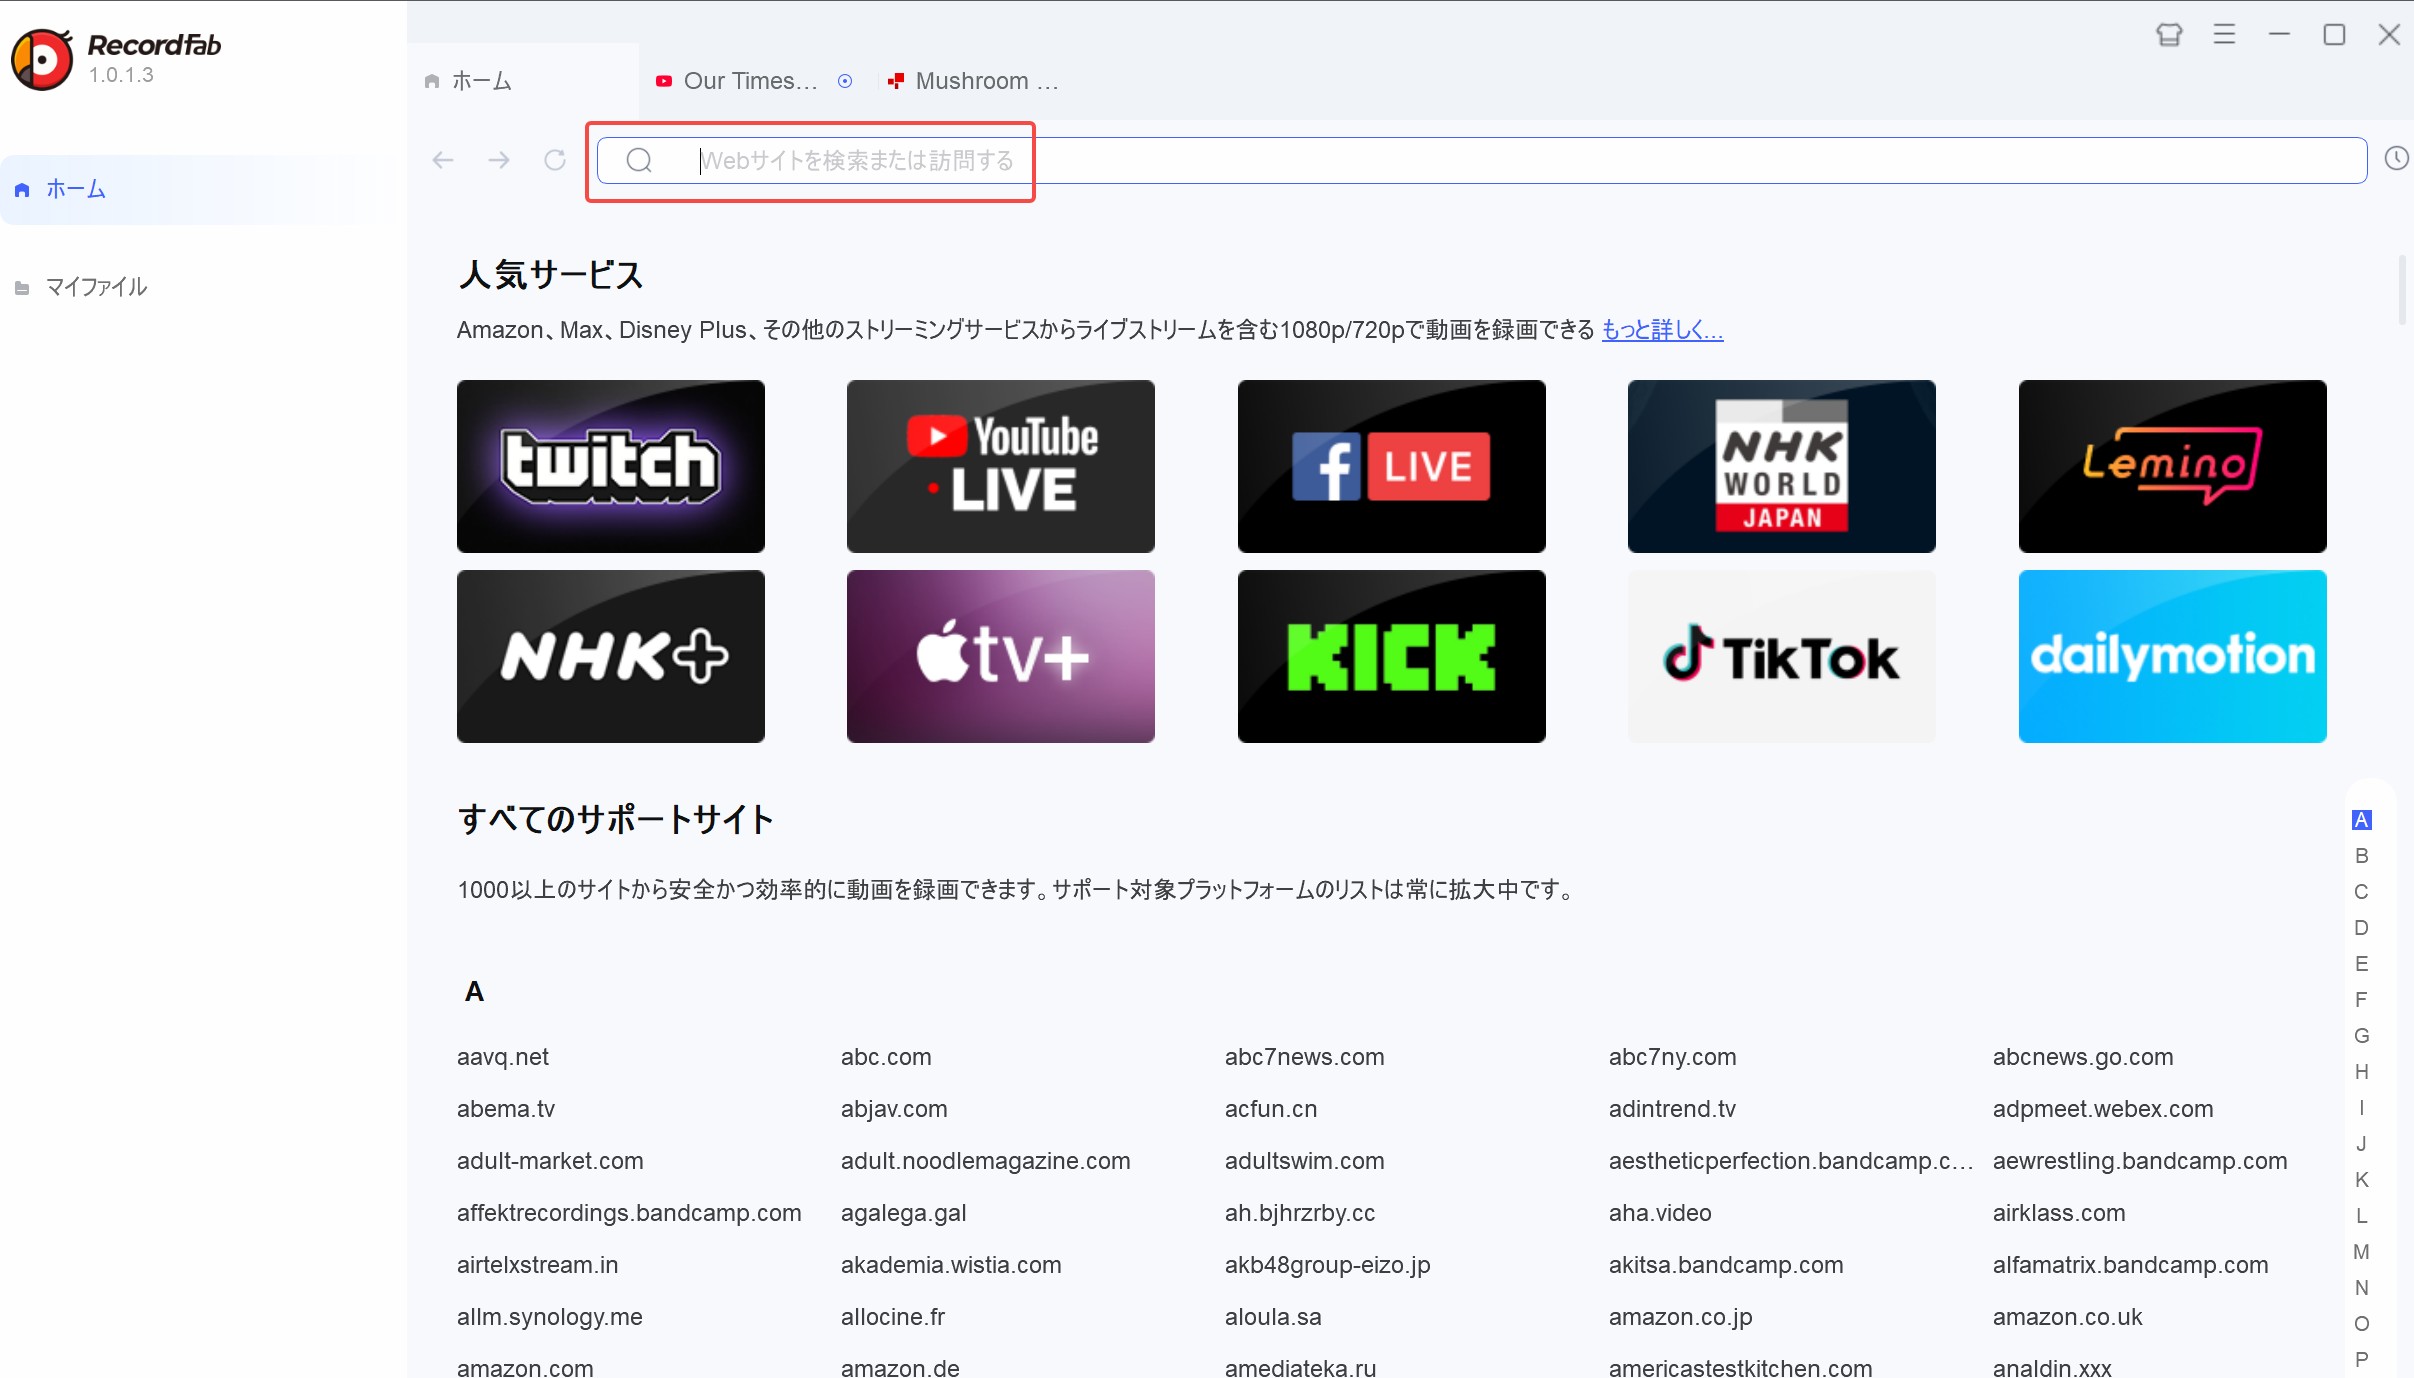
Task: Open aha.video site link
Action: tap(1660, 1213)
